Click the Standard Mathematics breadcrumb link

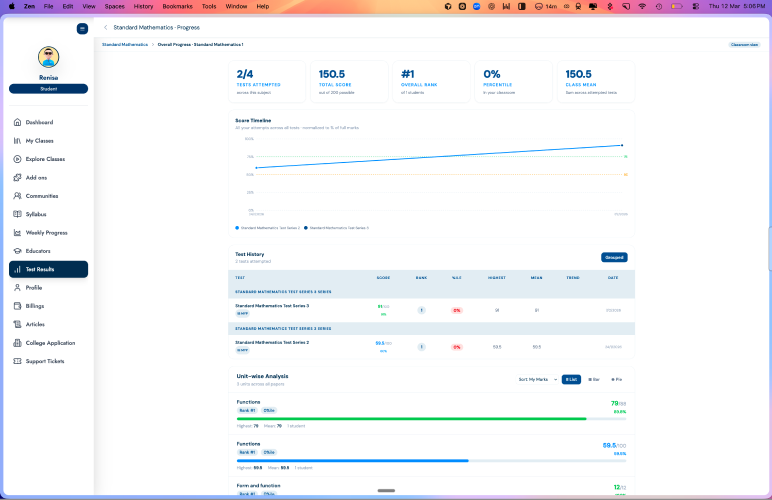point(125,45)
